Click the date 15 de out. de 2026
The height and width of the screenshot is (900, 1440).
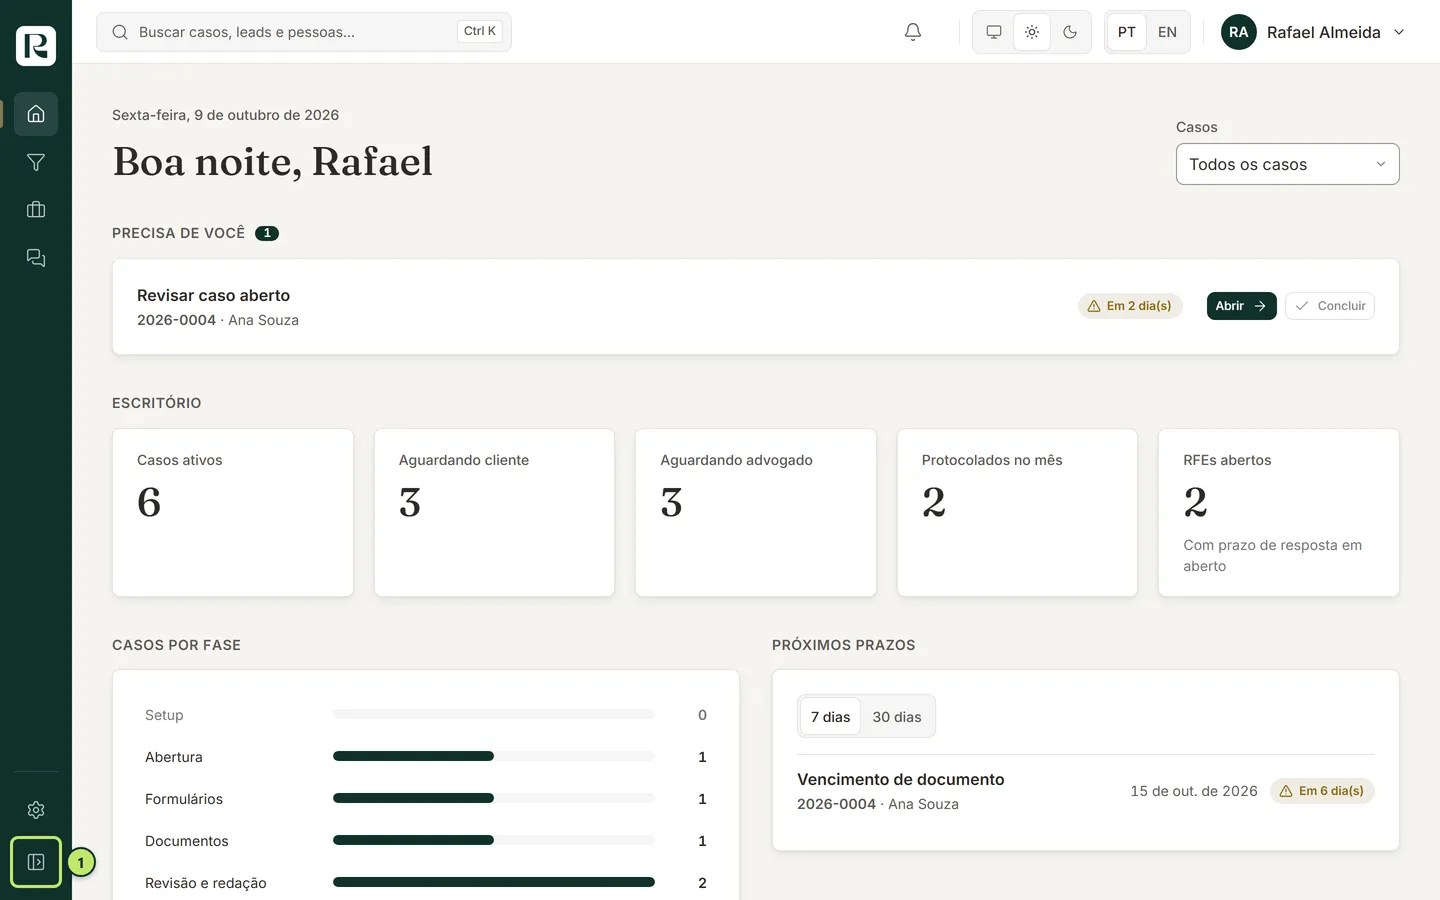pyautogui.click(x=1194, y=791)
